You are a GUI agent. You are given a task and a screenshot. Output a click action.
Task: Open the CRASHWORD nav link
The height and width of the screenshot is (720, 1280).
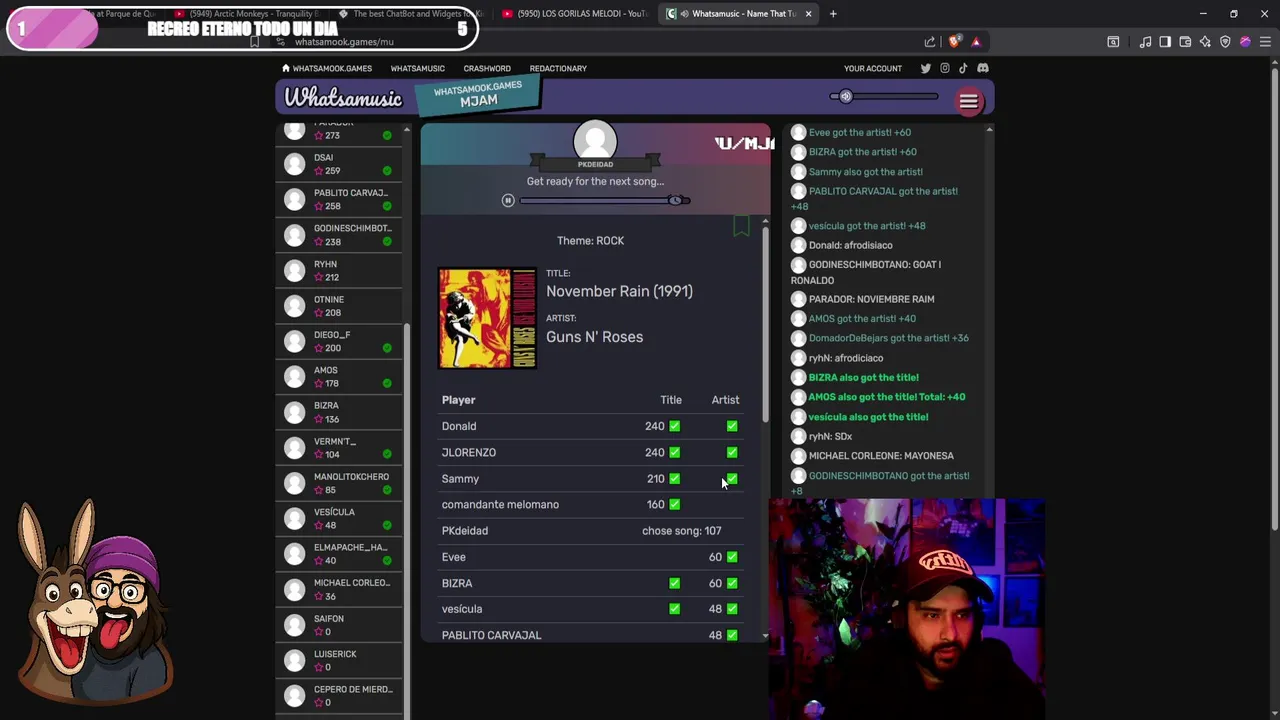point(487,68)
